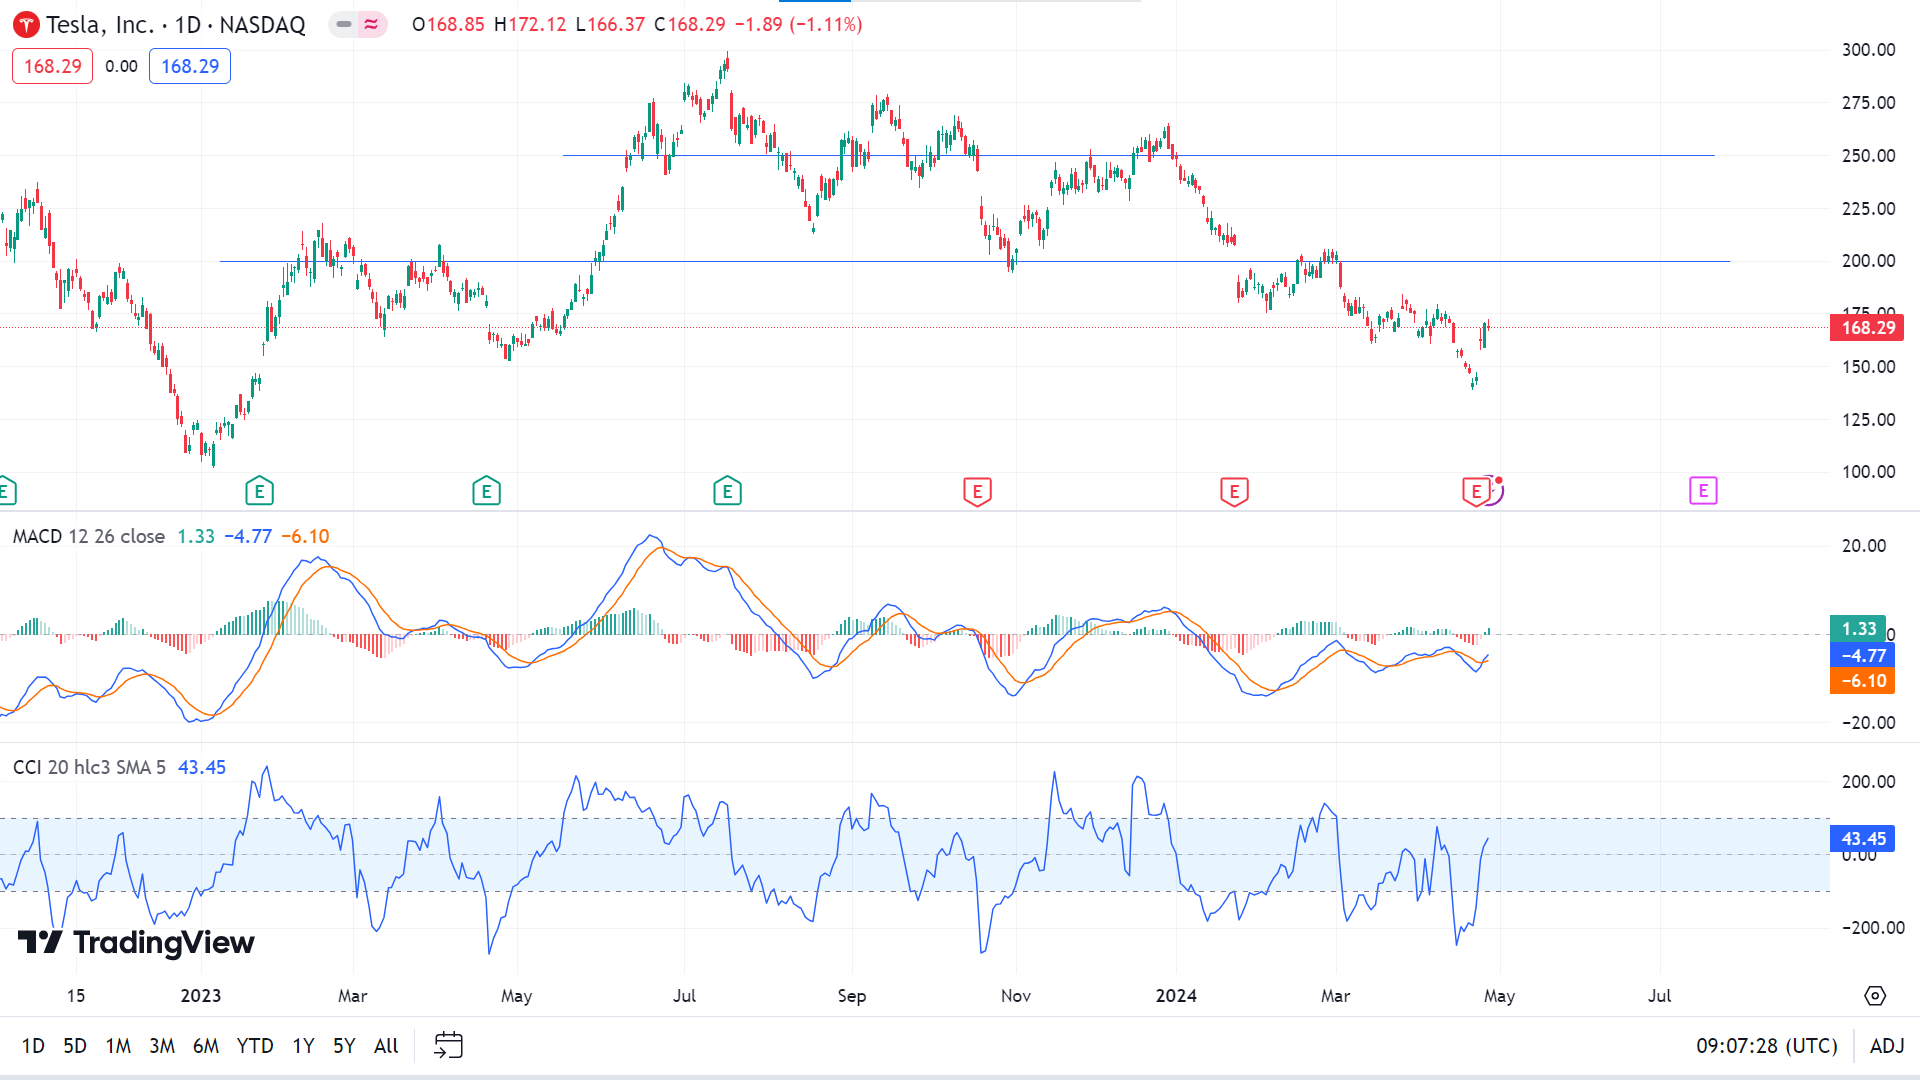This screenshot has width=1920, height=1080.
Task: Click the 0.00 spread value
Action: pyautogui.click(x=121, y=66)
